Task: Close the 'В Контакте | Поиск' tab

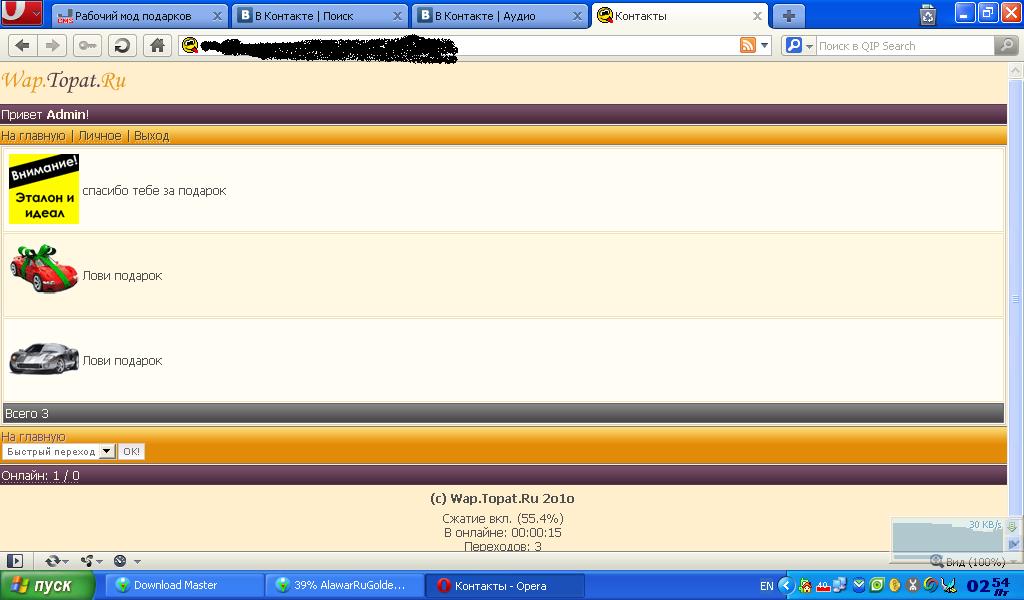Action: coord(397,16)
